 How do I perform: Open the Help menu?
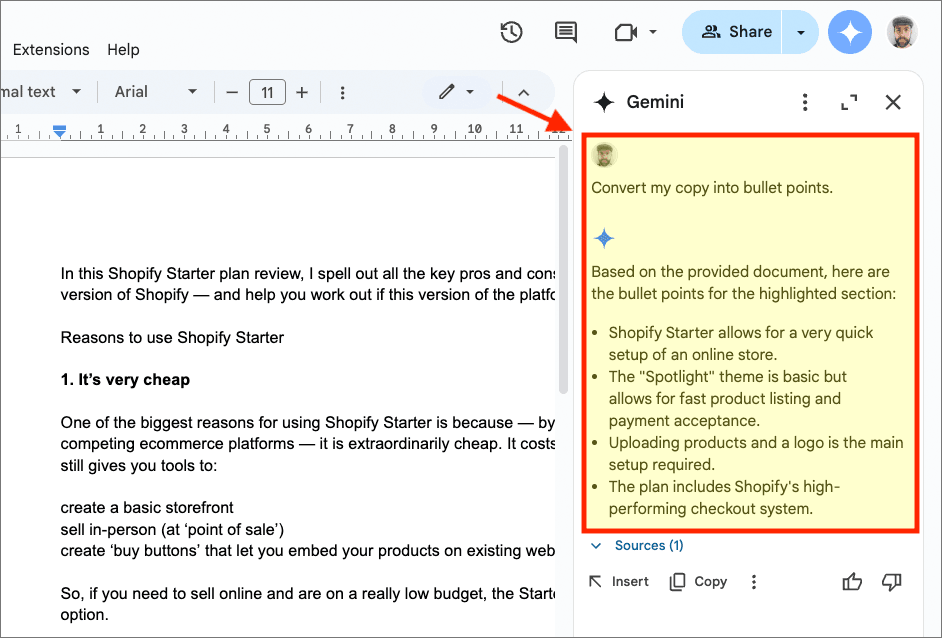[x=123, y=49]
